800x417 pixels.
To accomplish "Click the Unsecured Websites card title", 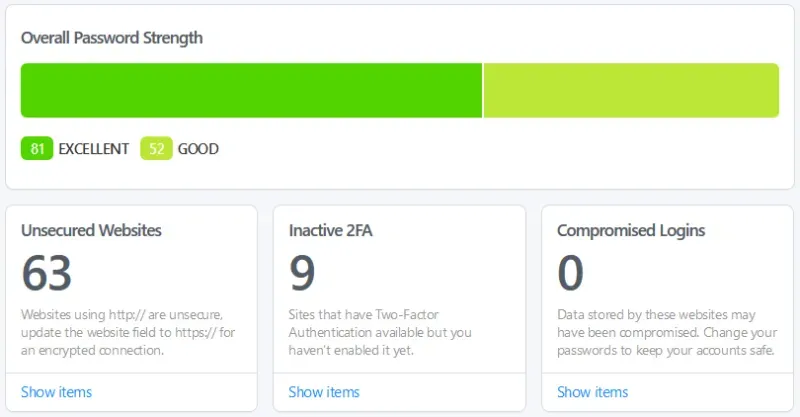I will pyautogui.click(x=91, y=230).
